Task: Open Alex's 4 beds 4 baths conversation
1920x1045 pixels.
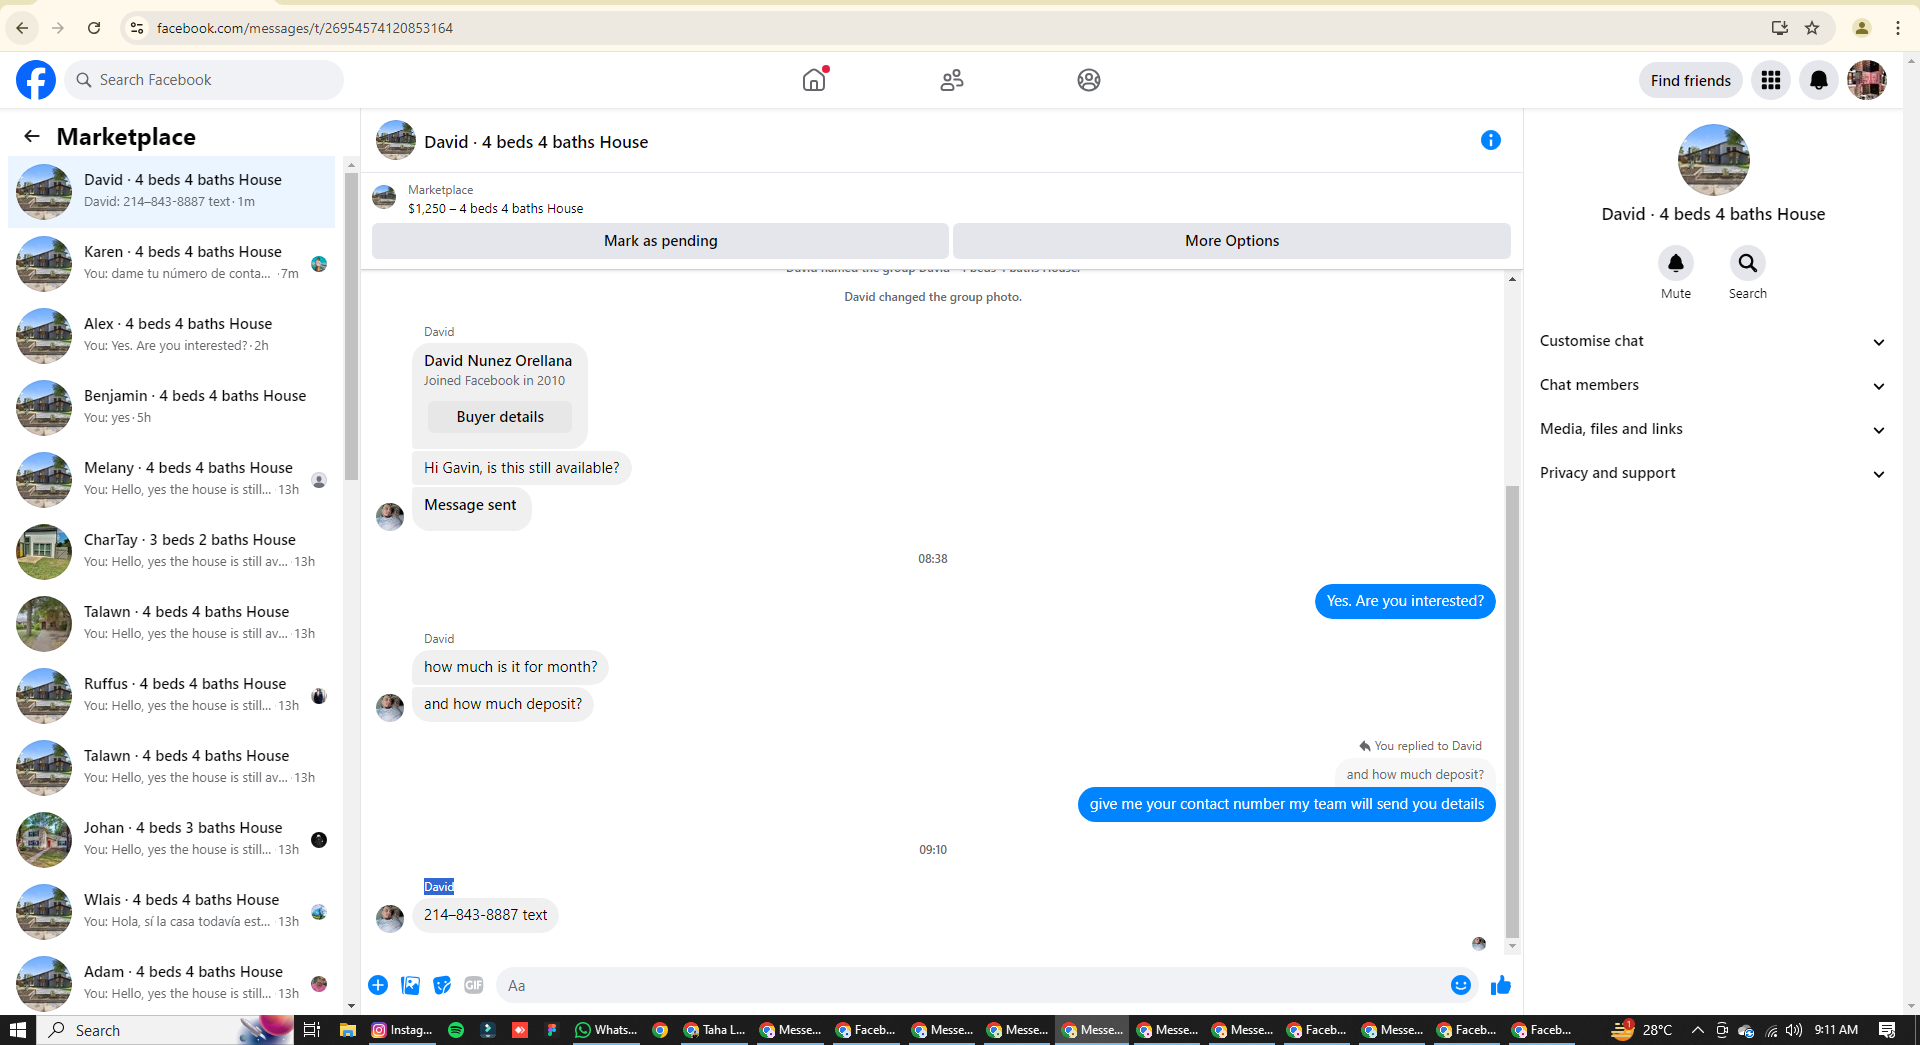Action: [172, 335]
